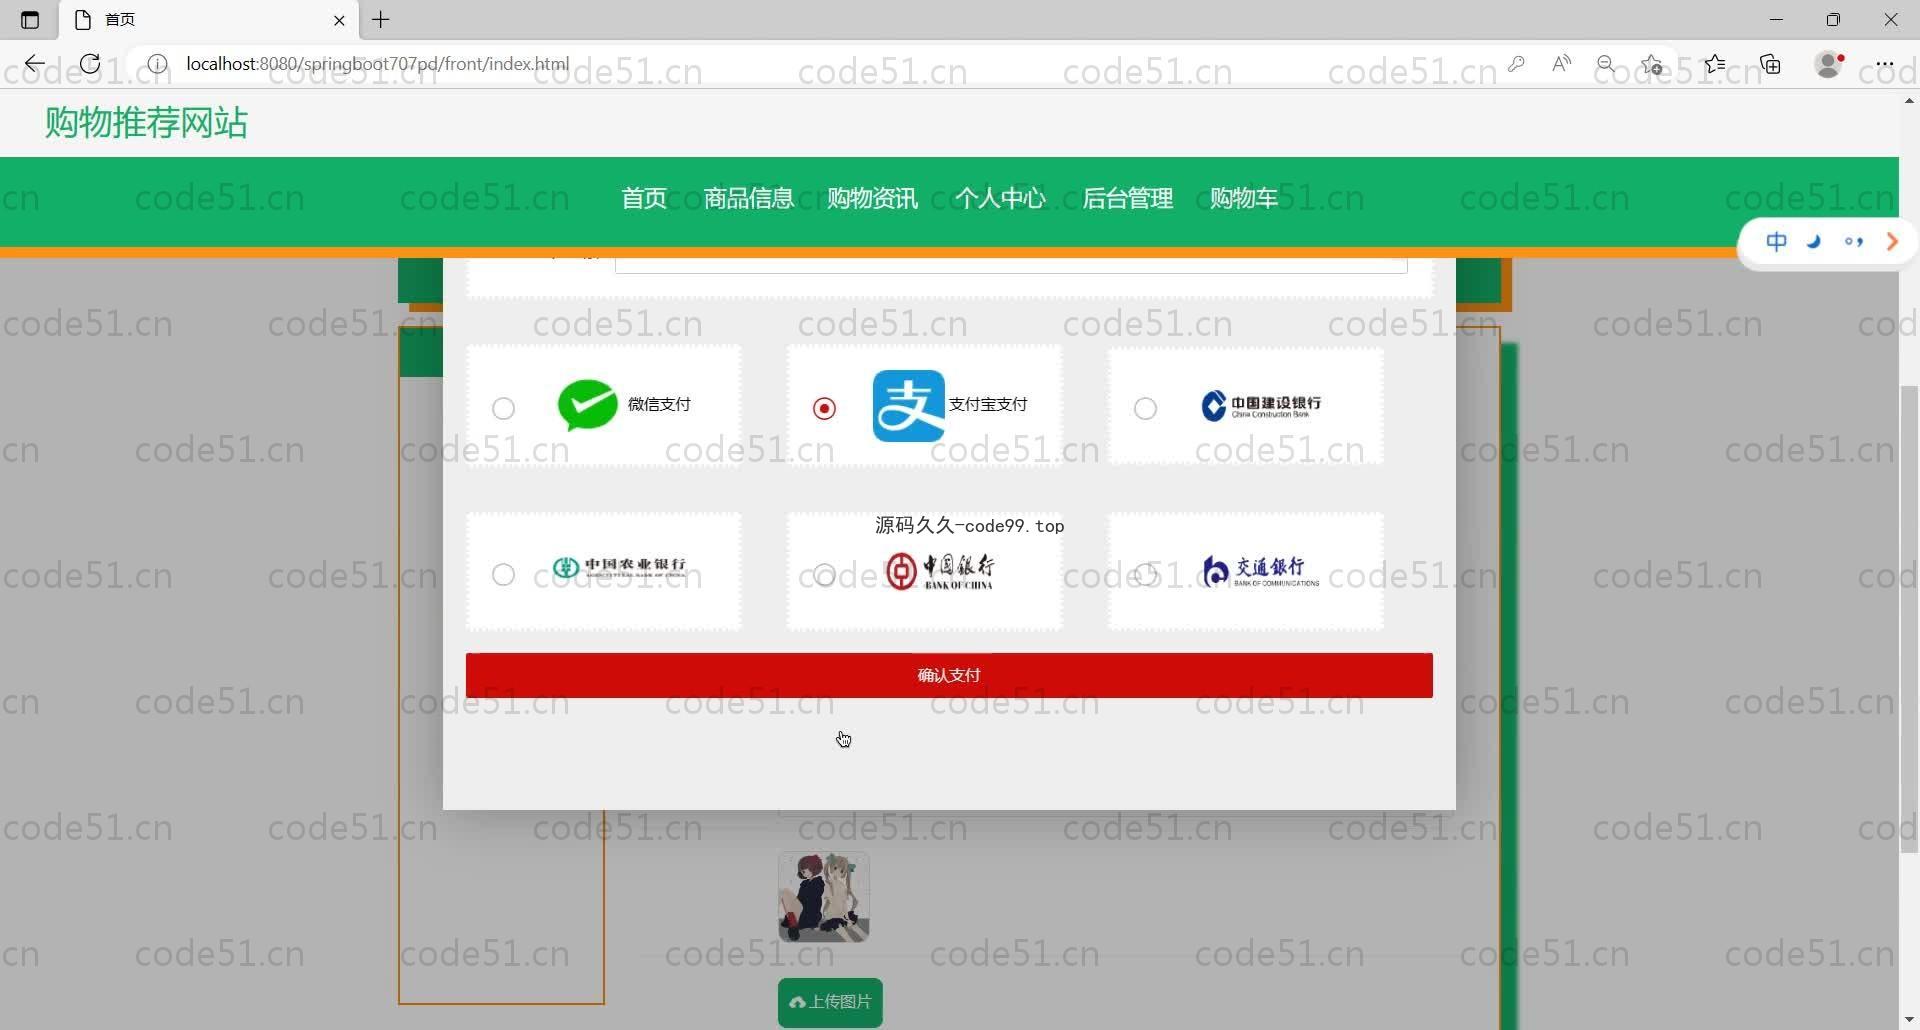Image resolution: width=1920 pixels, height=1030 pixels.
Task: Click the scrollbar up arrow
Action: [x=1909, y=100]
